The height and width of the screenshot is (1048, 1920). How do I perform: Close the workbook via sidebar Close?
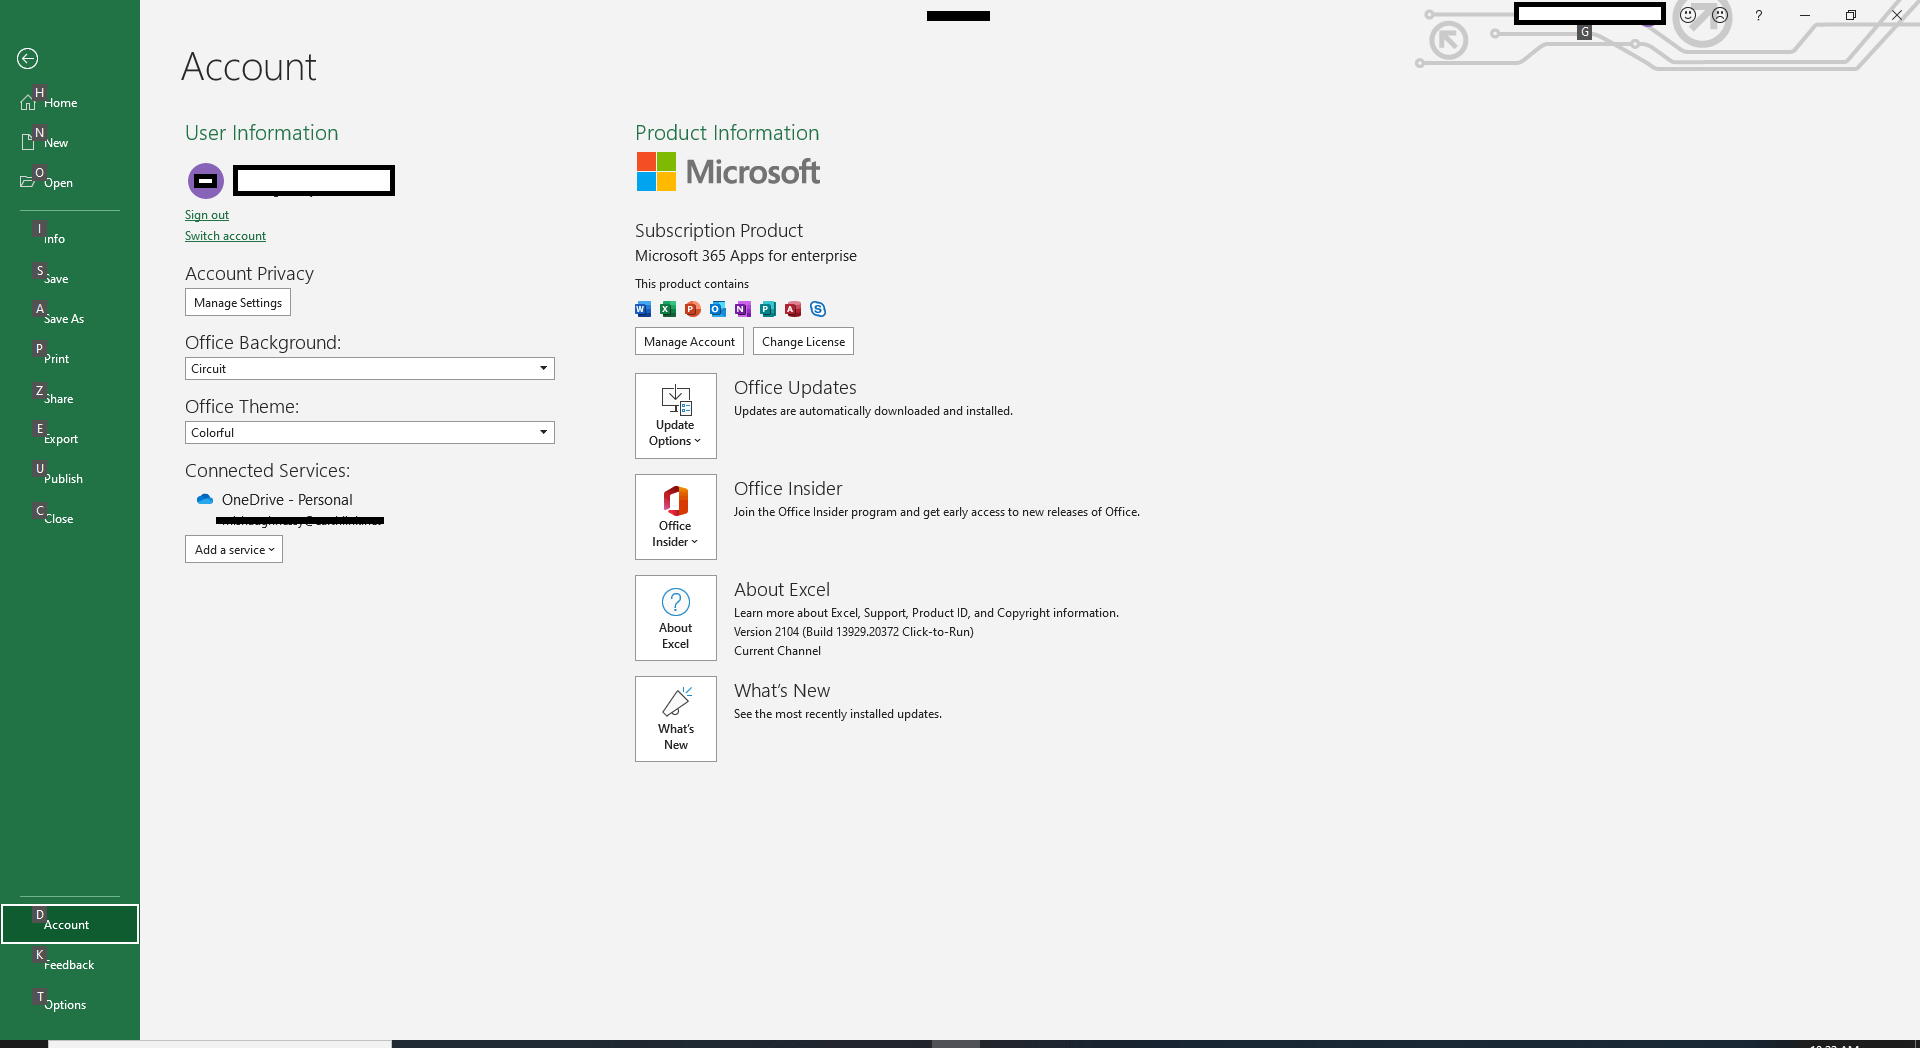(70, 518)
